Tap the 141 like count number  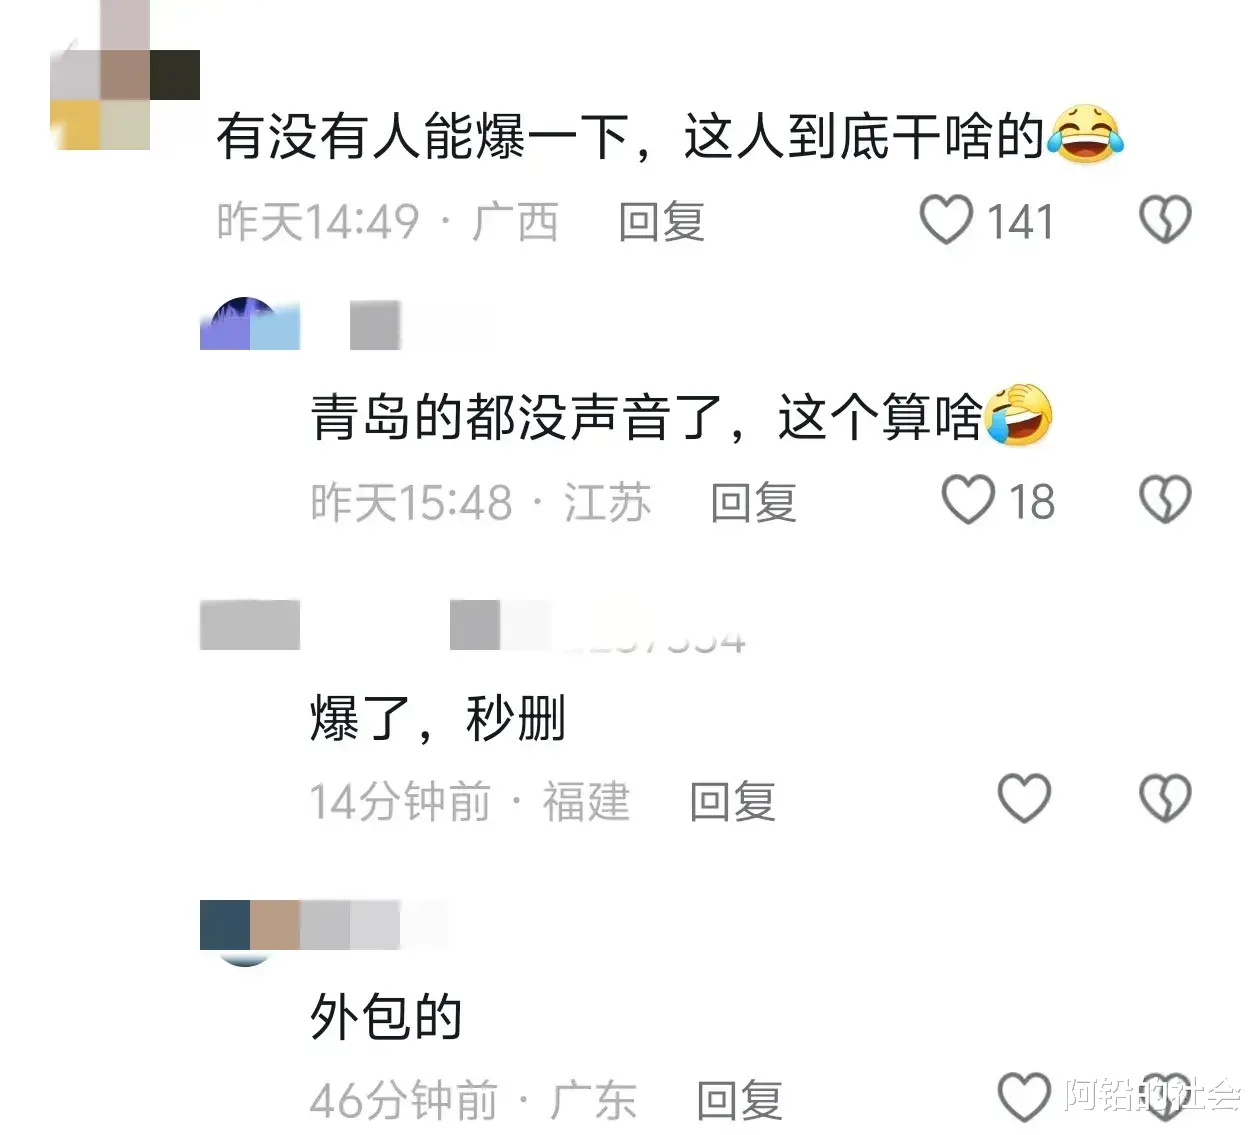click(1020, 221)
